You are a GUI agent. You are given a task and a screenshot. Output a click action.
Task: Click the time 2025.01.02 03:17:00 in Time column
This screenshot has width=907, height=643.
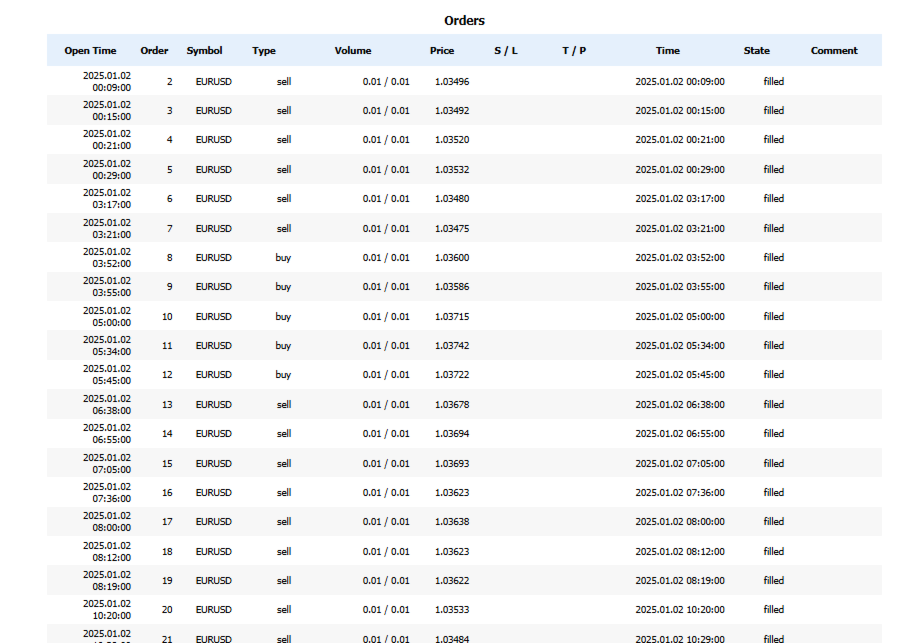point(680,198)
